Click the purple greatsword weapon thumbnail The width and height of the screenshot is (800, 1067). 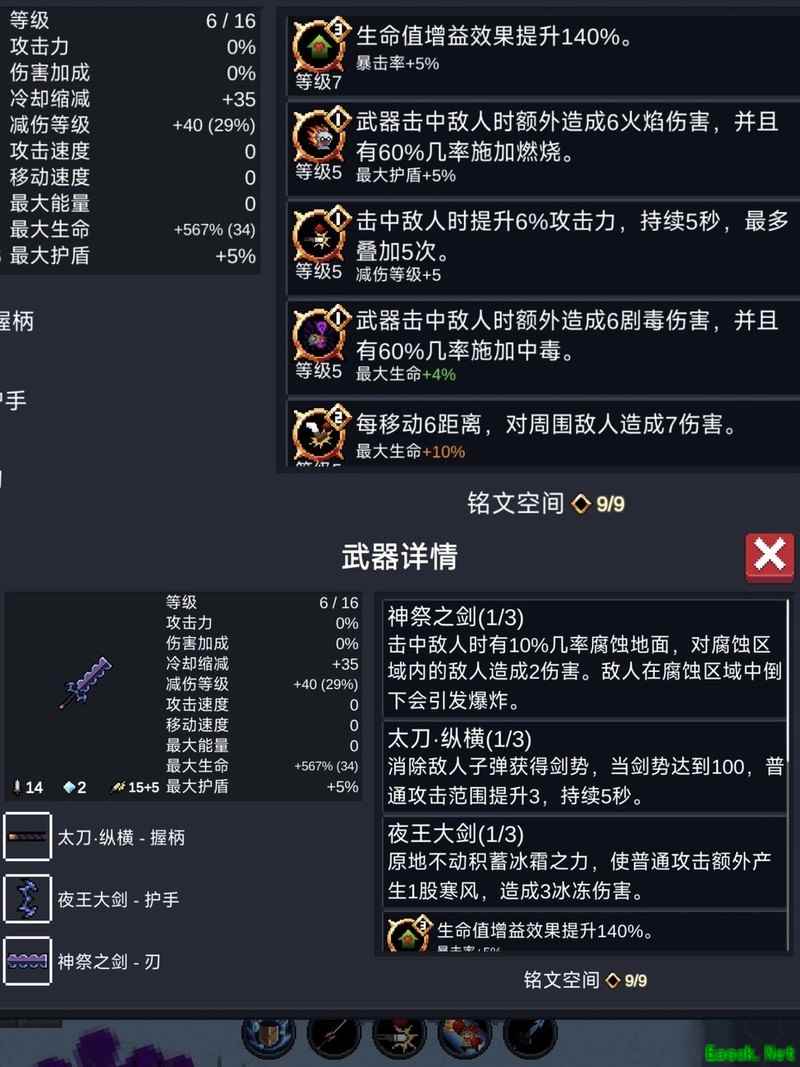pos(85,683)
